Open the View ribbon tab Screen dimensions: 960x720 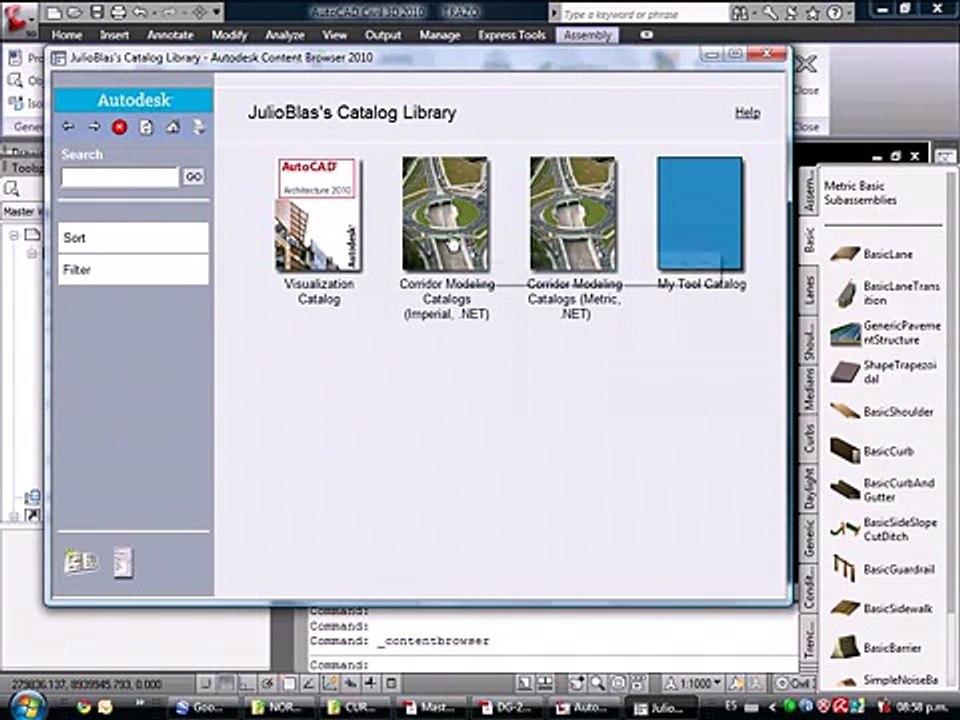point(334,35)
